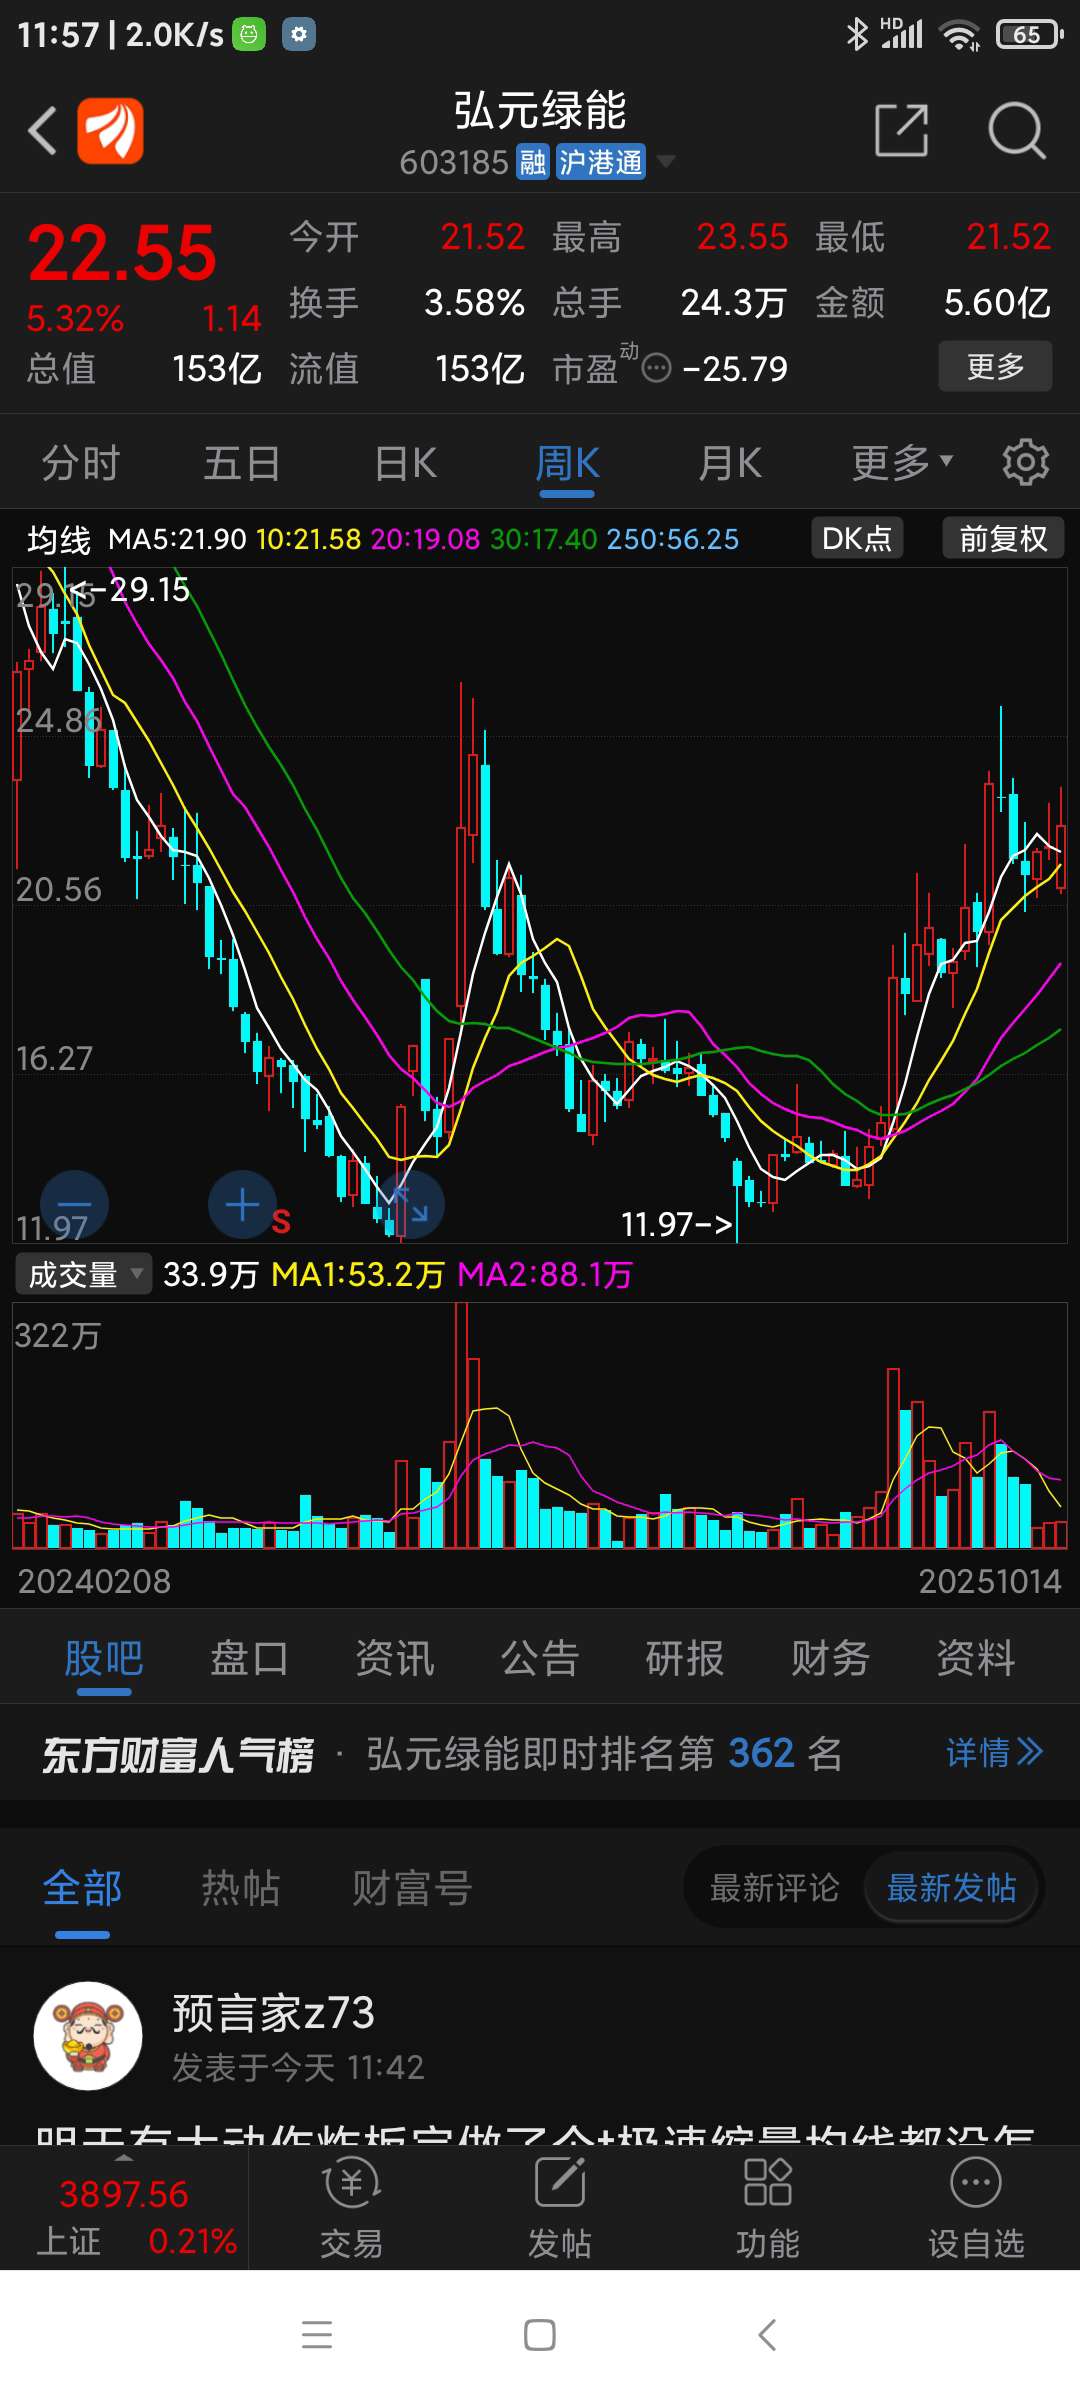Tap stock code 603185
The width and height of the screenshot is (1080, 2400).
coord(455,162)
